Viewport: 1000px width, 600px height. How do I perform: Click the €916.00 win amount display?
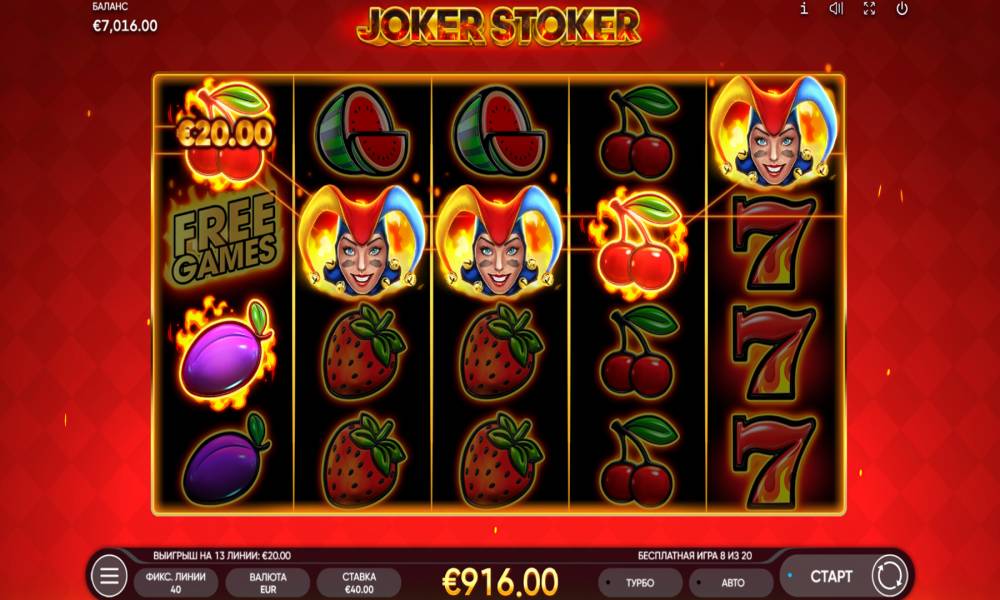point(500,582)
